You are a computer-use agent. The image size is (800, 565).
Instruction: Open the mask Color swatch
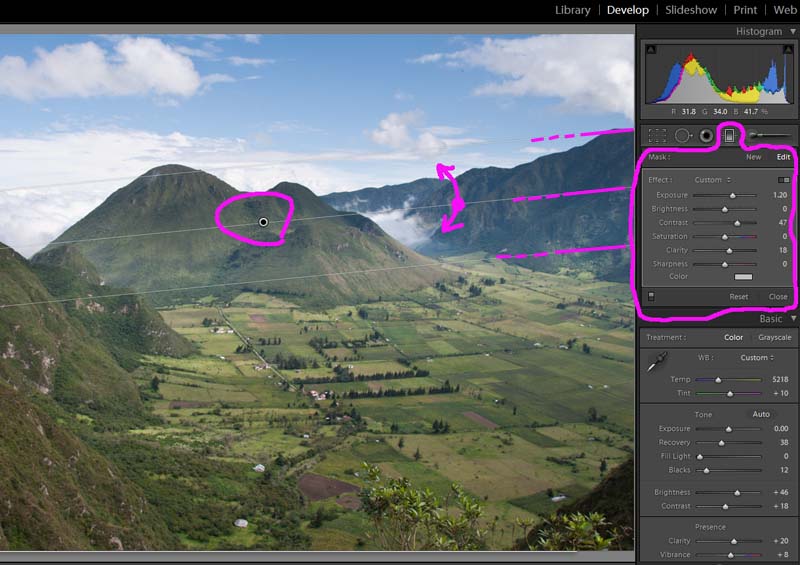(743, 277)
